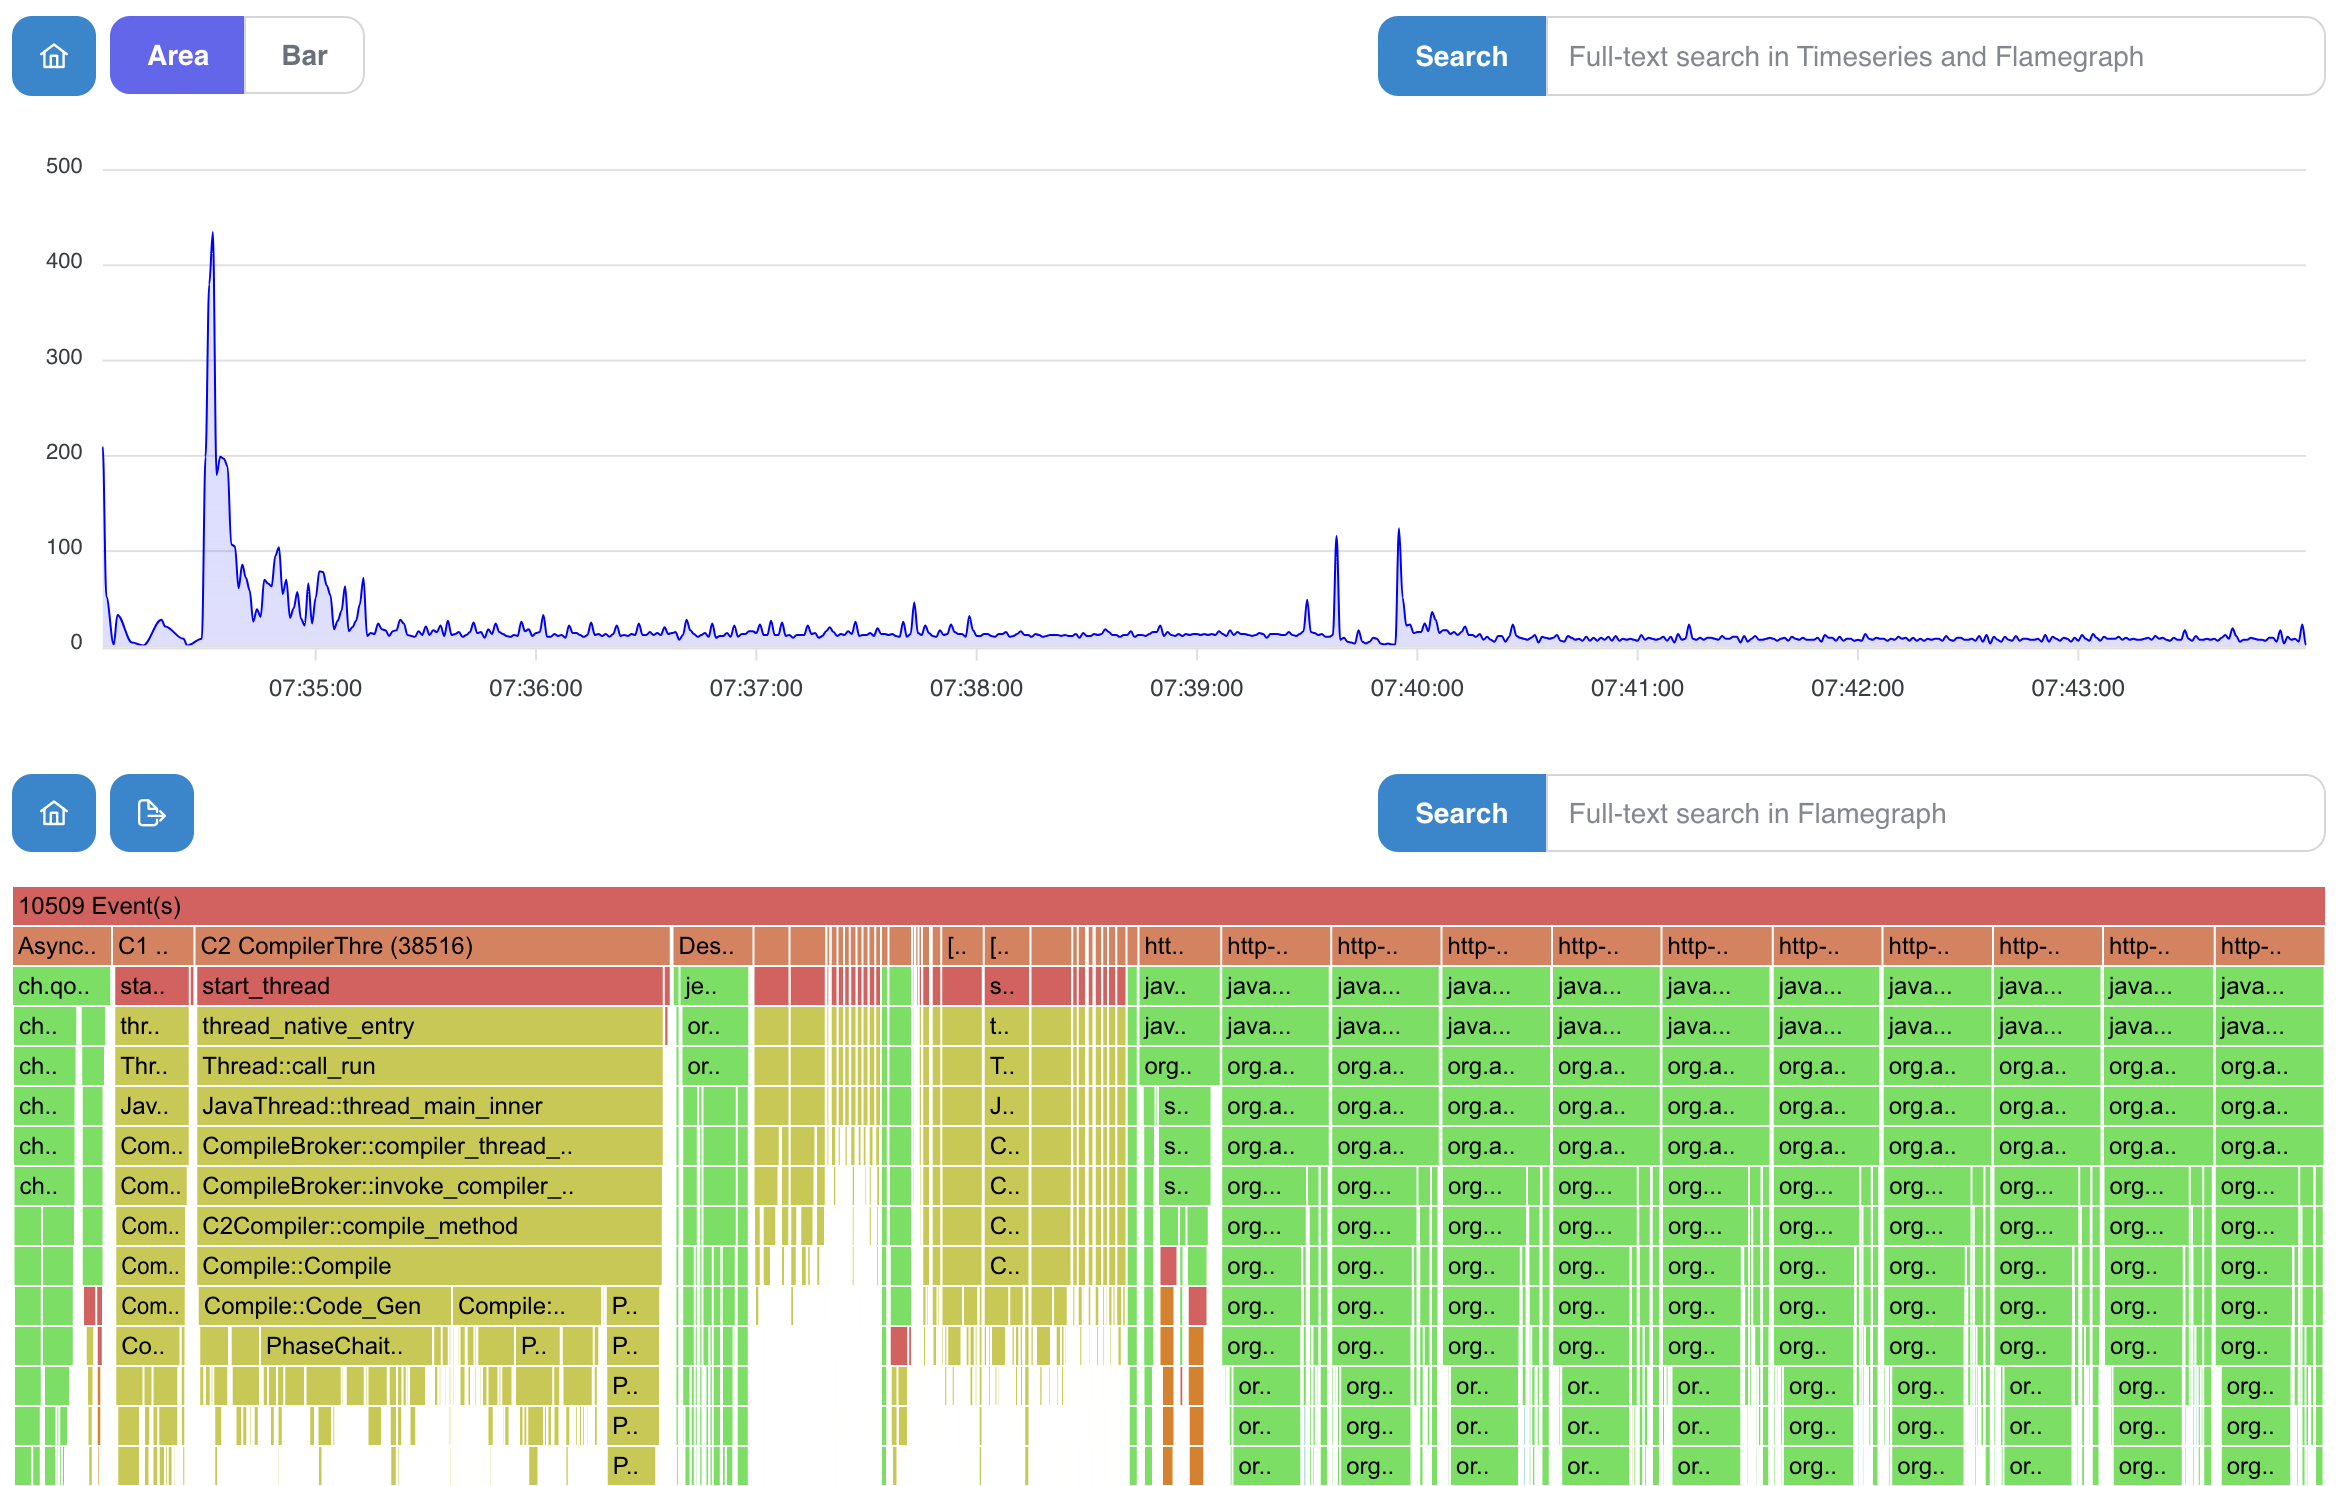2338x1486 pixels.
Task: Click the Compile::Code_Gen frame
Action: 325,1306
